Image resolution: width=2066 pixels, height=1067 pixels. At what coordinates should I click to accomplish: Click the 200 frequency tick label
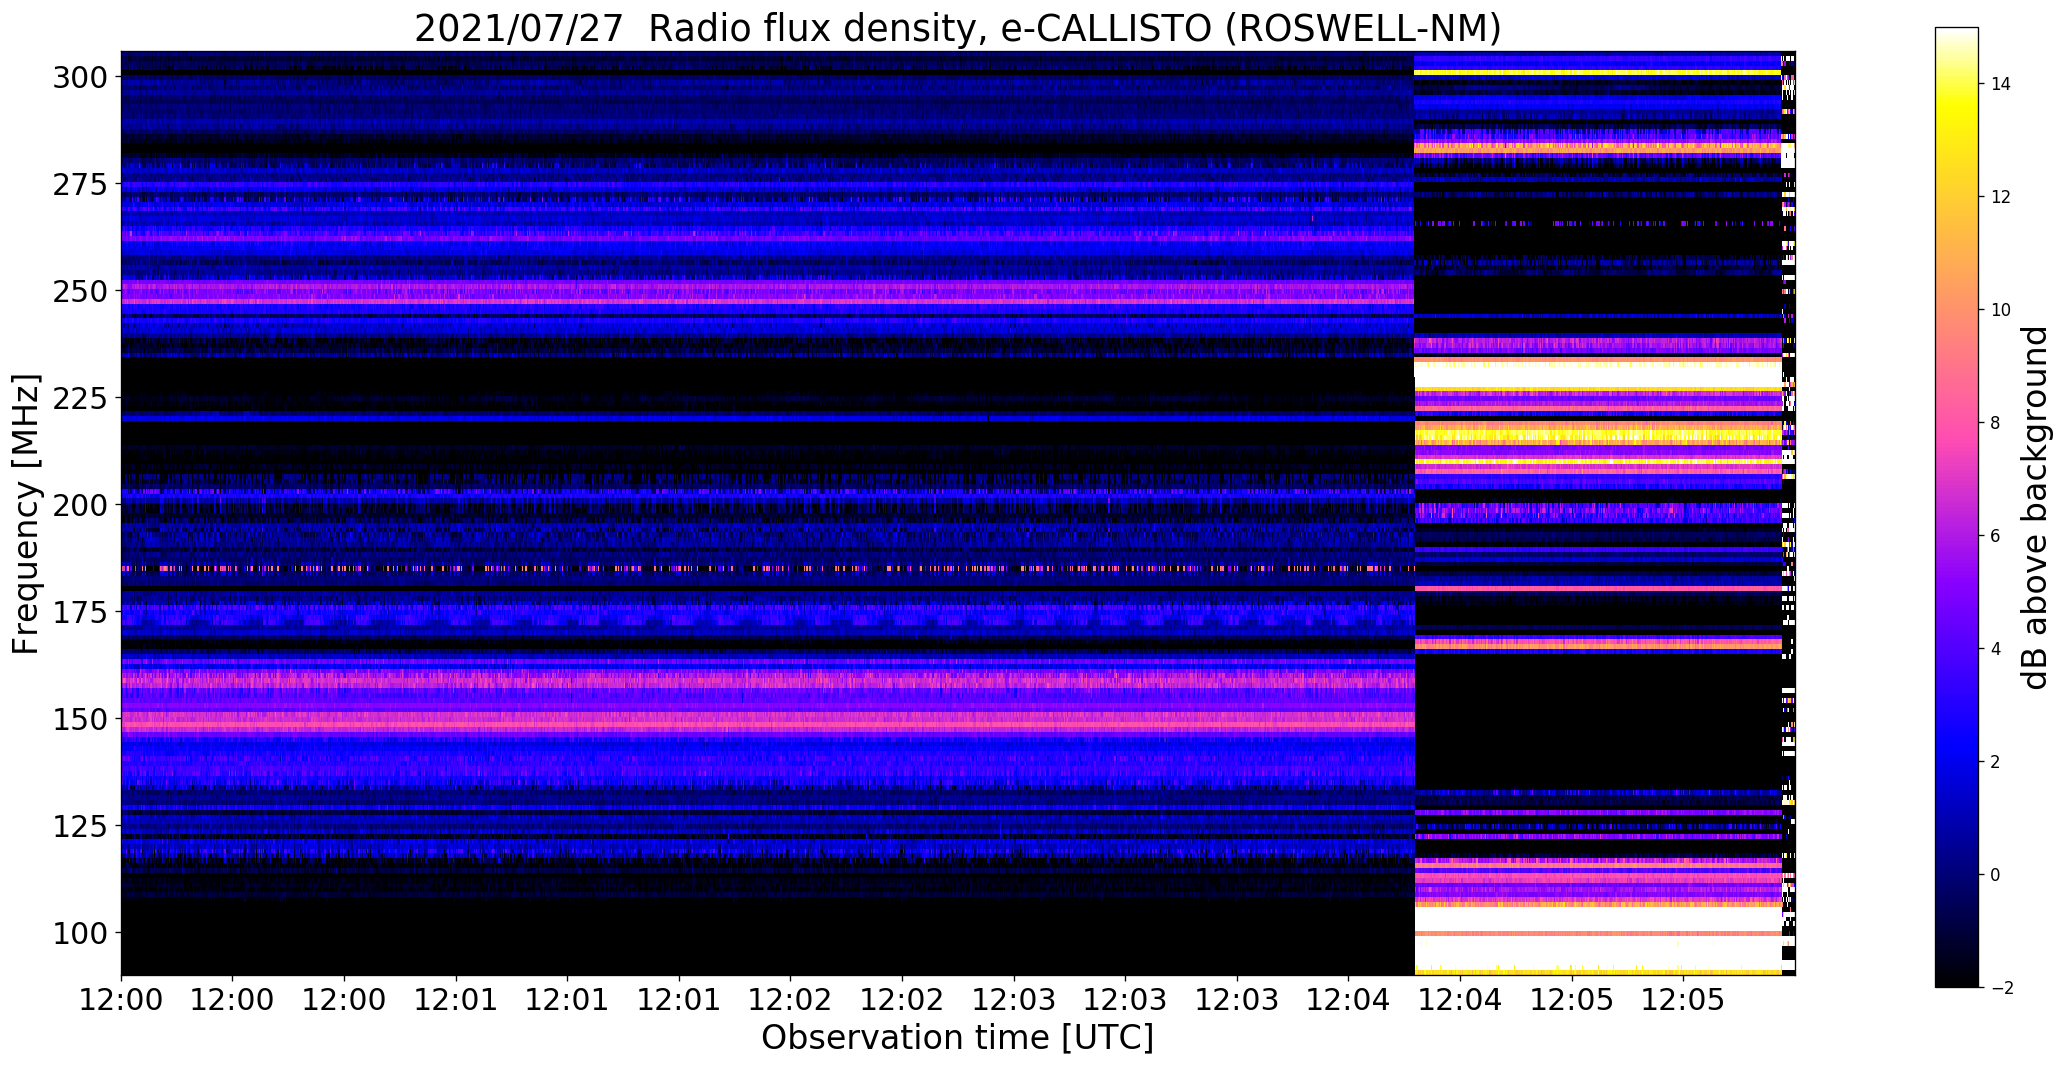(82, 506)
